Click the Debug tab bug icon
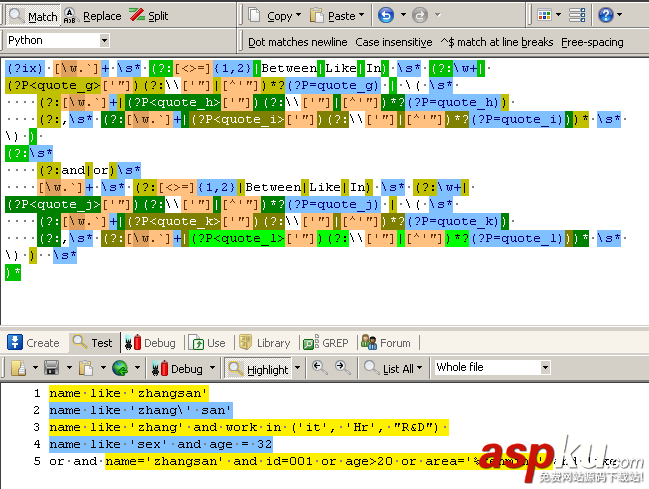The height and width of the screenshot is (489, 649). pyautogui.click(x=133, y=342)
